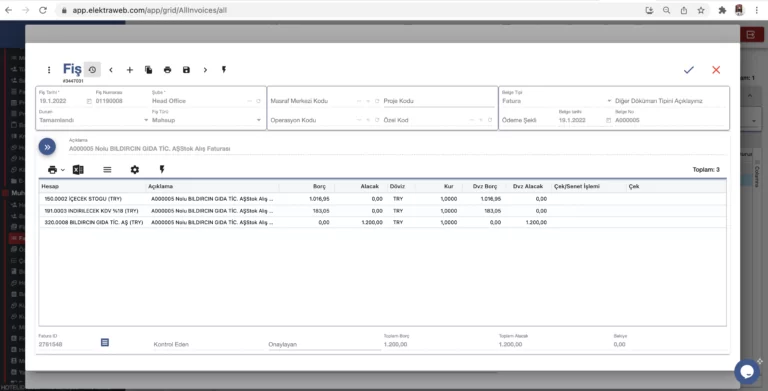Refresh the Özel Kod field

[489, 120]
